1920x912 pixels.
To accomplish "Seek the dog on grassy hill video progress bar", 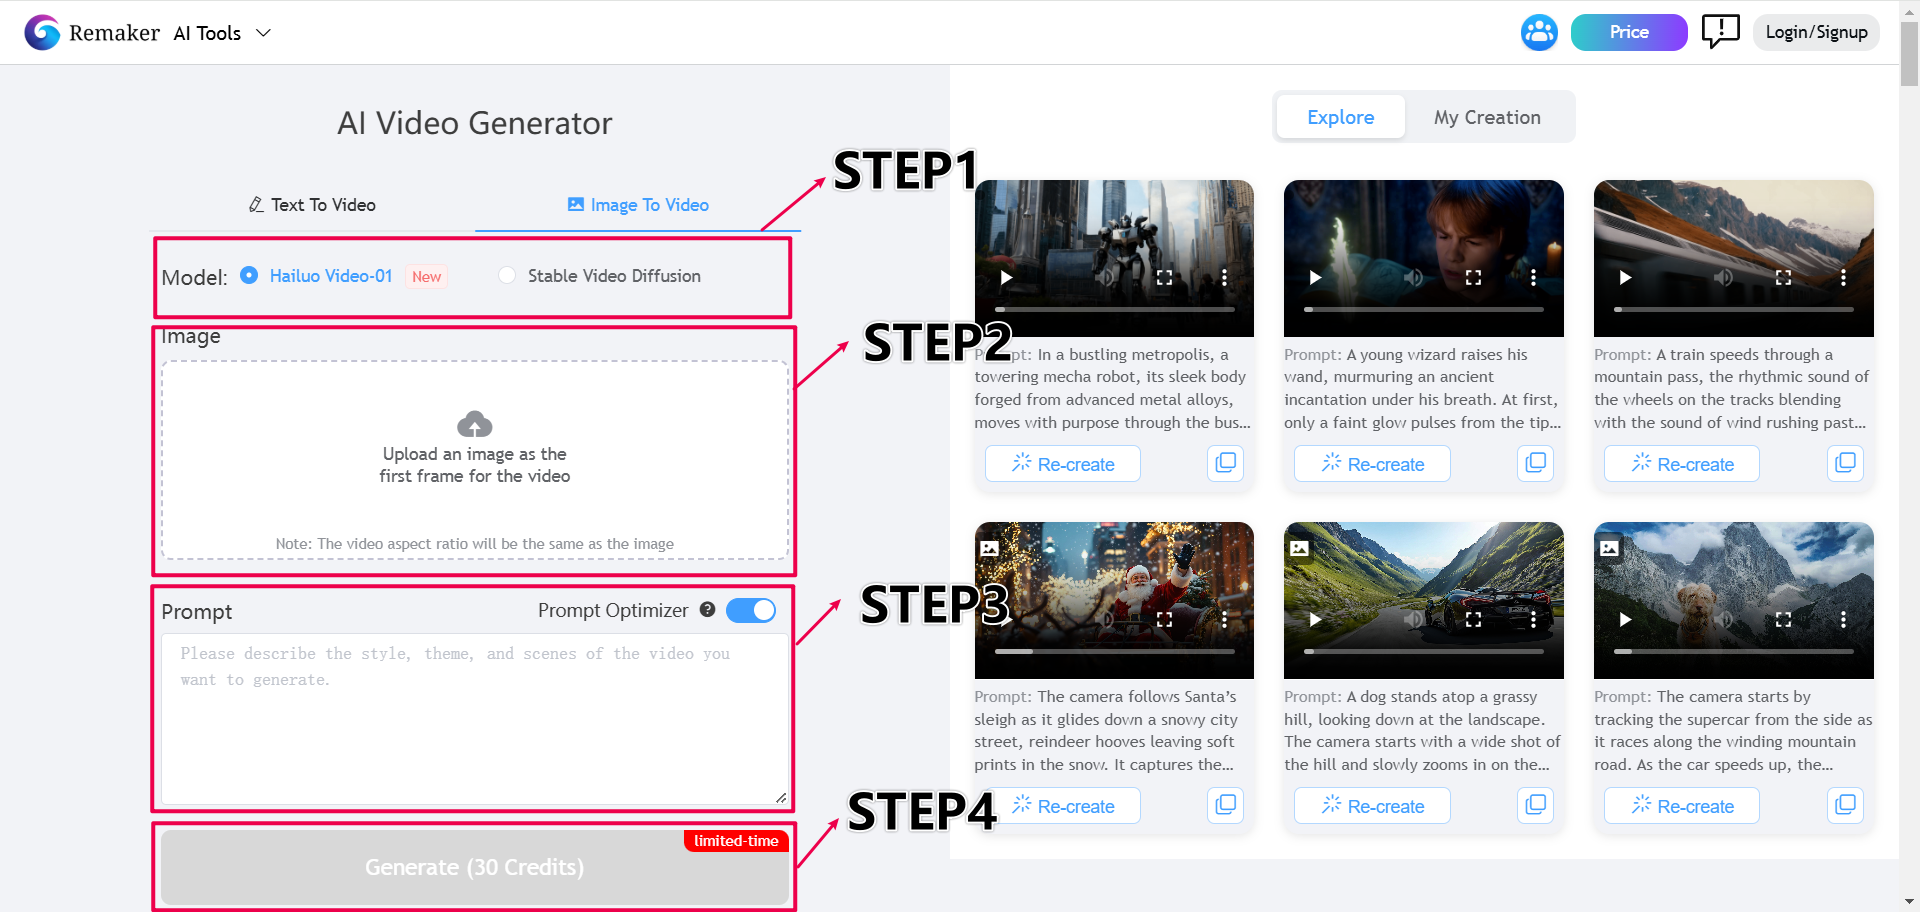I will (1424, 652).
